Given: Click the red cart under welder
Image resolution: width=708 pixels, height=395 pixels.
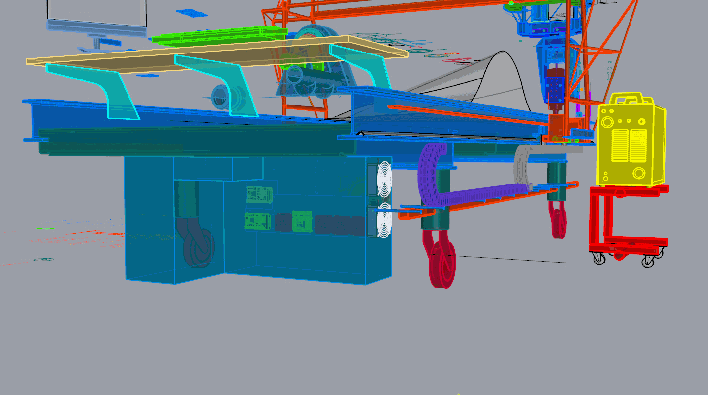Looking at the screenshot, I should (629, 223).
